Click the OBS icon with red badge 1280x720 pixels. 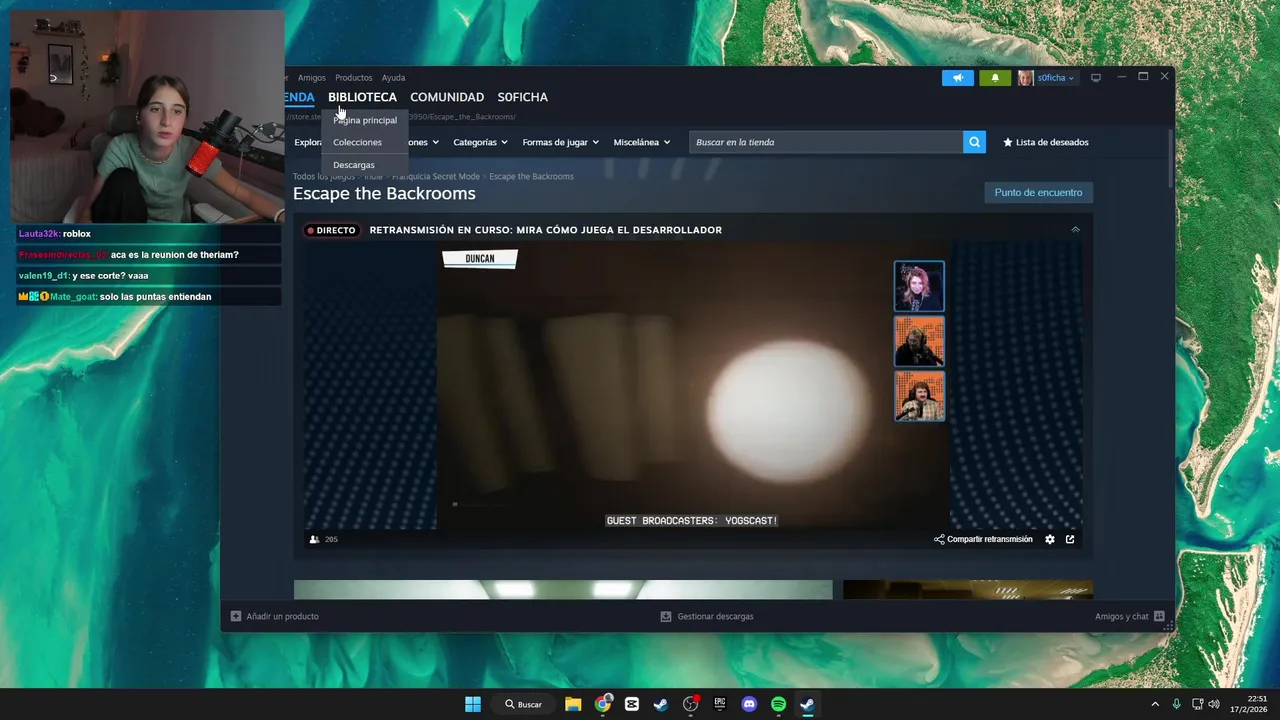pos(691,704)
